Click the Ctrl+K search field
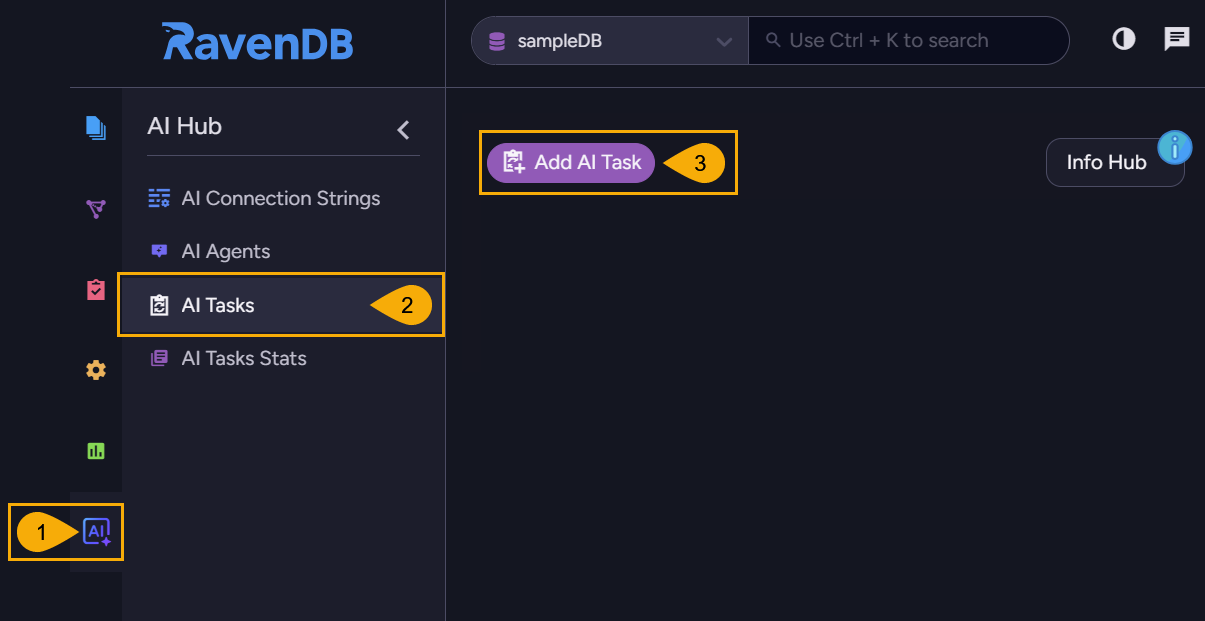 click(908, 40)
